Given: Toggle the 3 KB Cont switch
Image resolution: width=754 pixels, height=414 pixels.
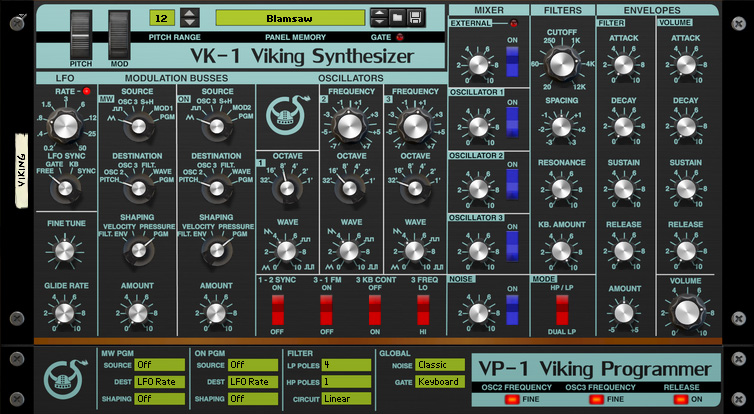Looking at the screenshot, I should pos(375,310).
